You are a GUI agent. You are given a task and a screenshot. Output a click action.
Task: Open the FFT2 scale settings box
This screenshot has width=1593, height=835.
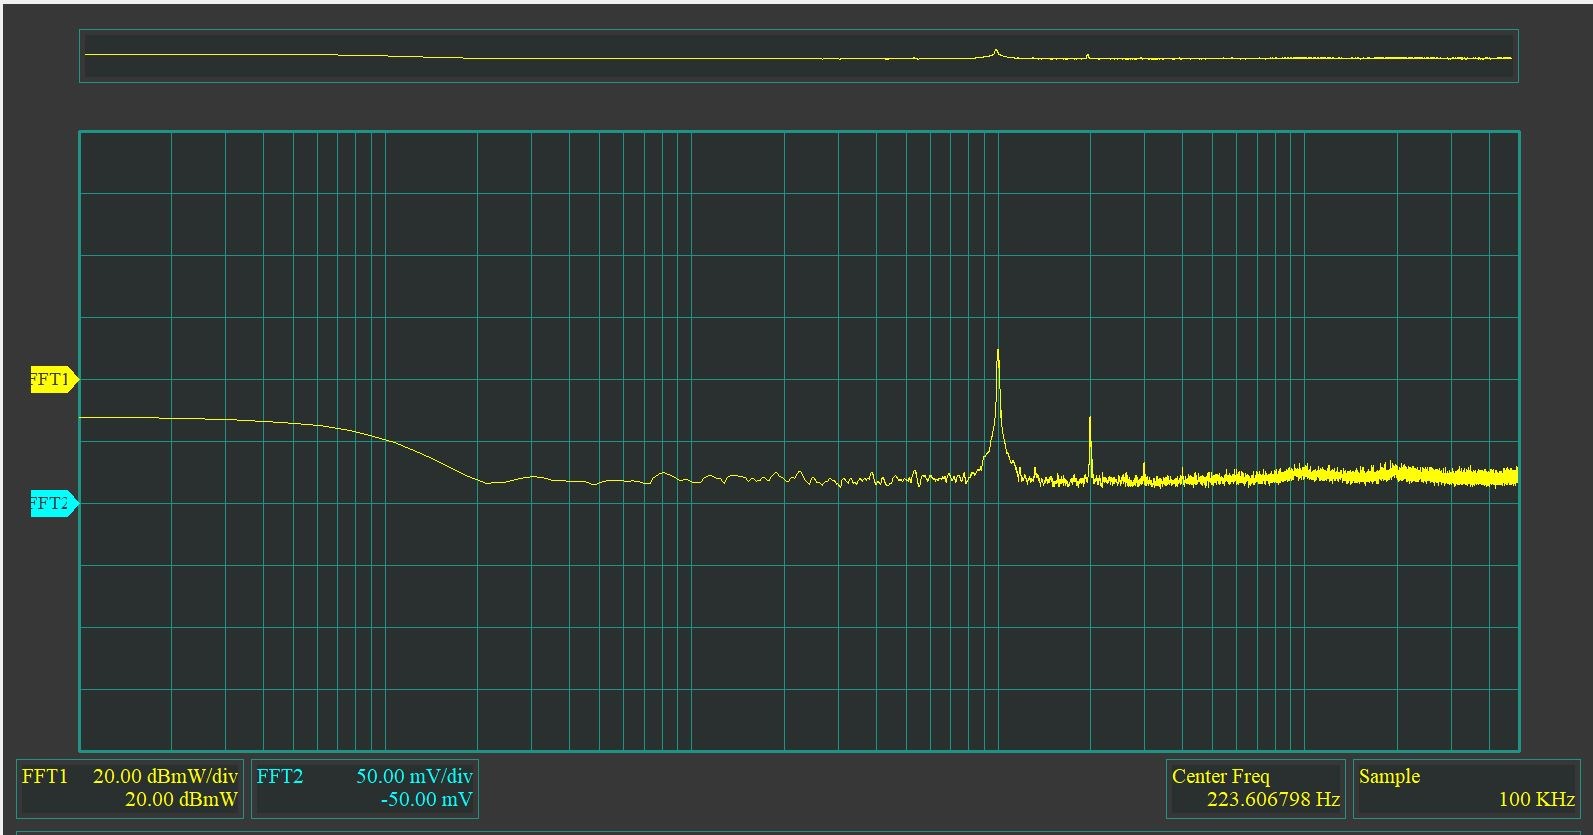(365, 788)
